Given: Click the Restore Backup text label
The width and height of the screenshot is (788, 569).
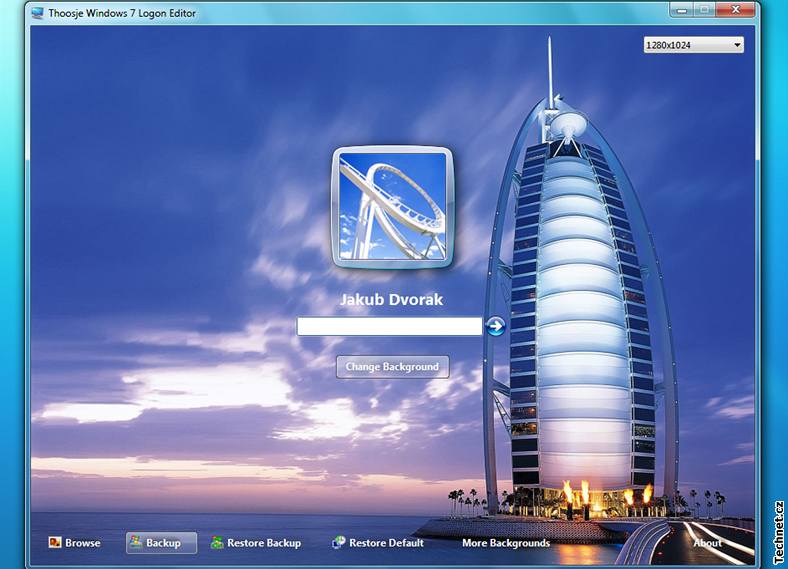Looking at the screenshot, I should [x=264, y=543].
